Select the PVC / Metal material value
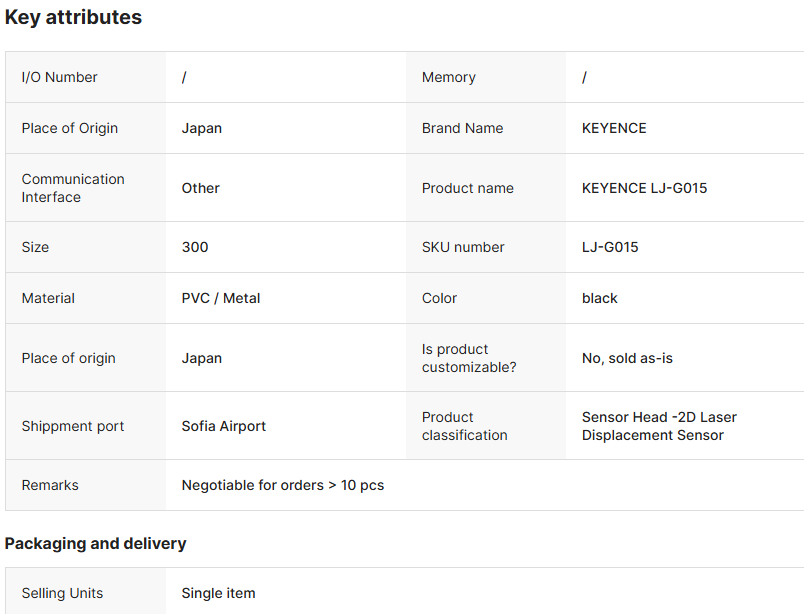Viewport: 804px width, 614px height. click(221, 298)
